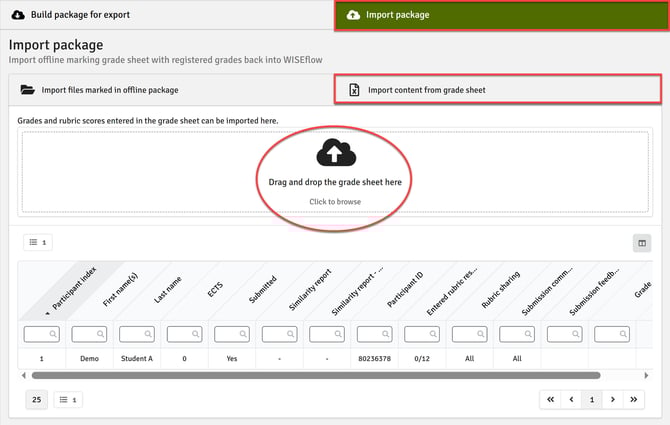Go to the previous page of results
670x425 pixels.
(570, 400)
